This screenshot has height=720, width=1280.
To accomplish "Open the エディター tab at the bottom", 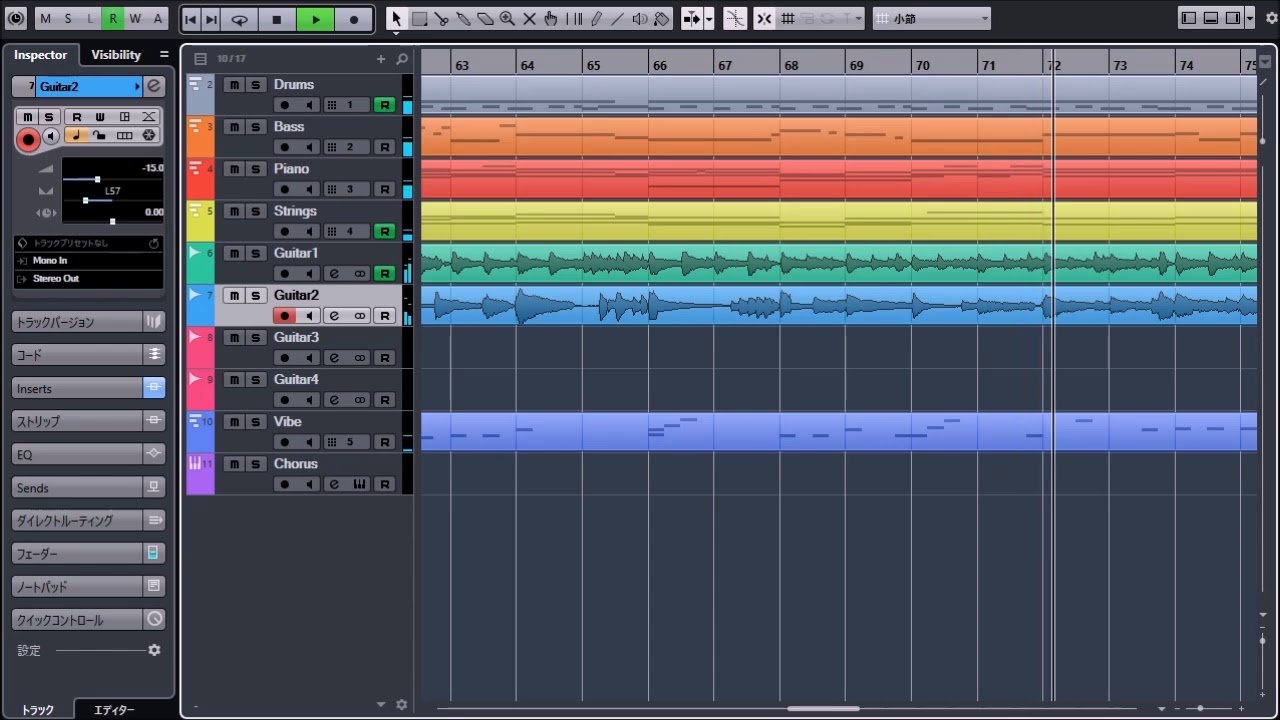I will click(114, 710).
